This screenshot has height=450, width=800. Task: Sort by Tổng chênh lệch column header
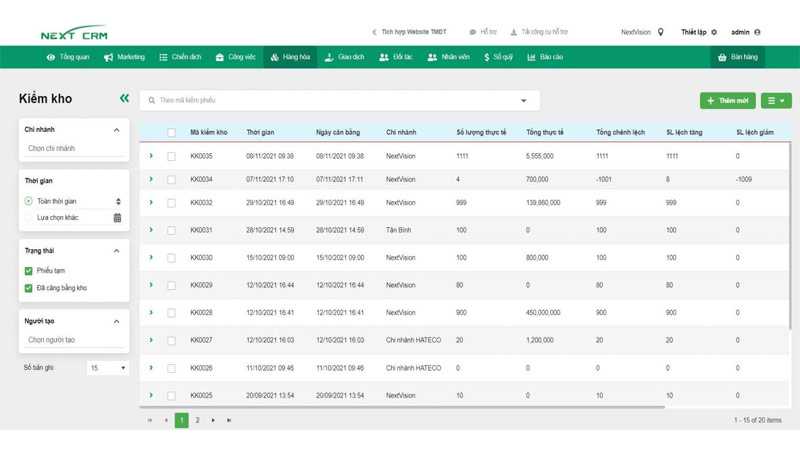(620, 132)
